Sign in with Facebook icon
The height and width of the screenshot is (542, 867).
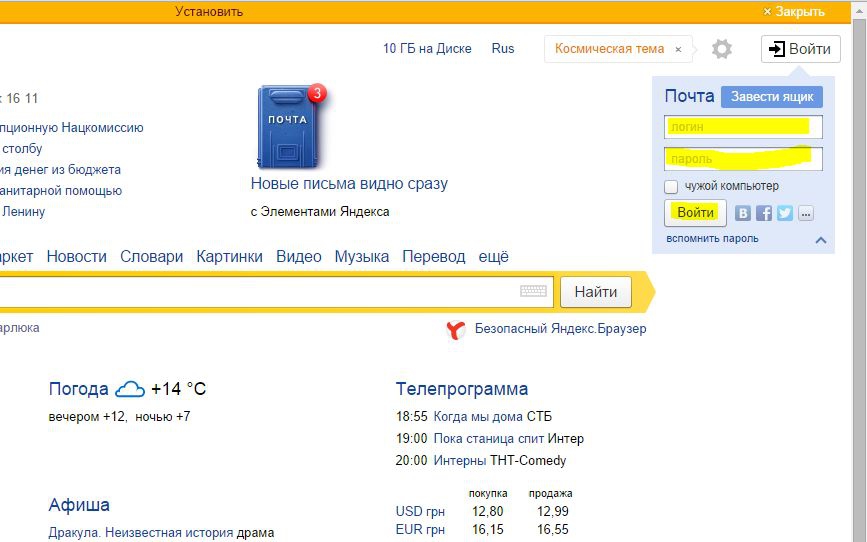pyautogui.click(x=764, y=213)
